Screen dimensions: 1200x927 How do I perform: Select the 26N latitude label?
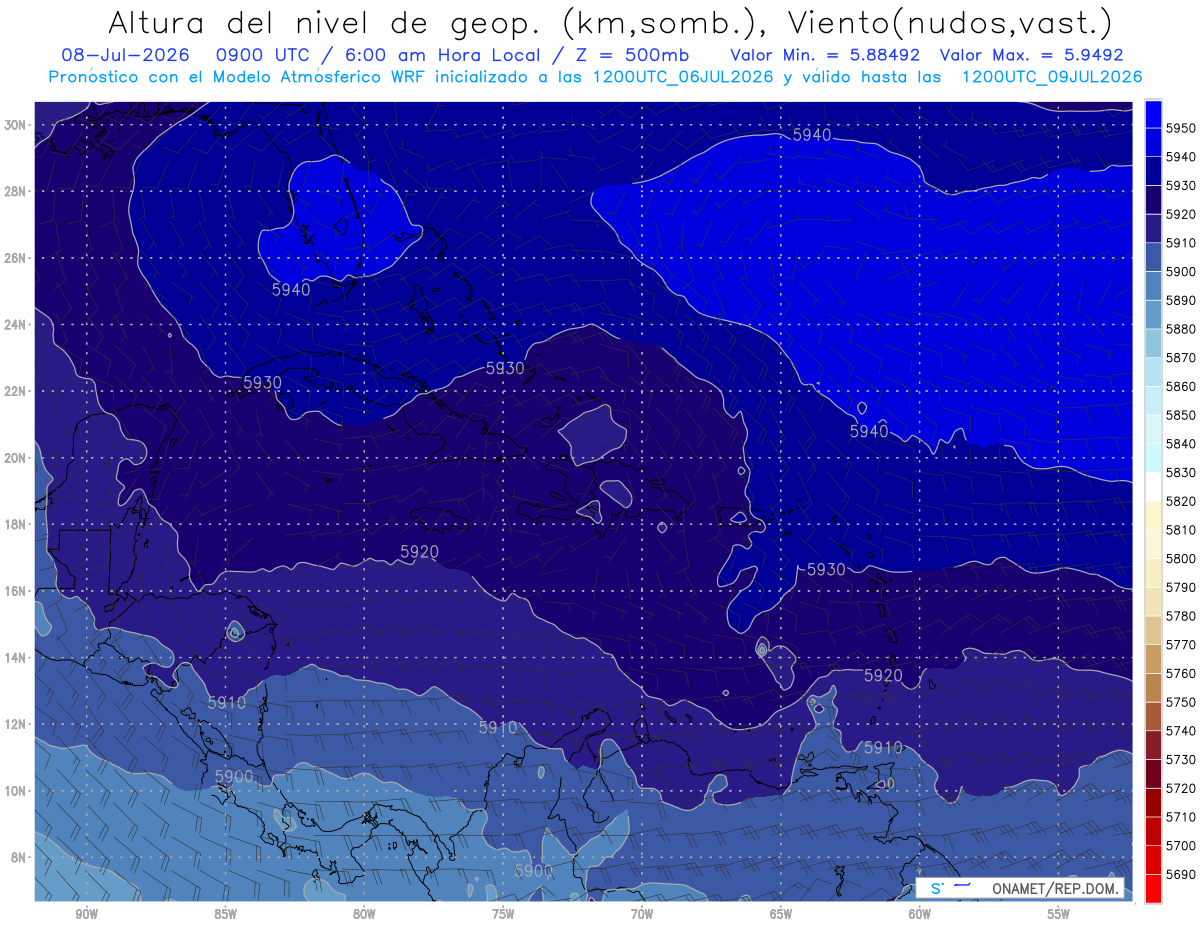click(x=16, y=258)
